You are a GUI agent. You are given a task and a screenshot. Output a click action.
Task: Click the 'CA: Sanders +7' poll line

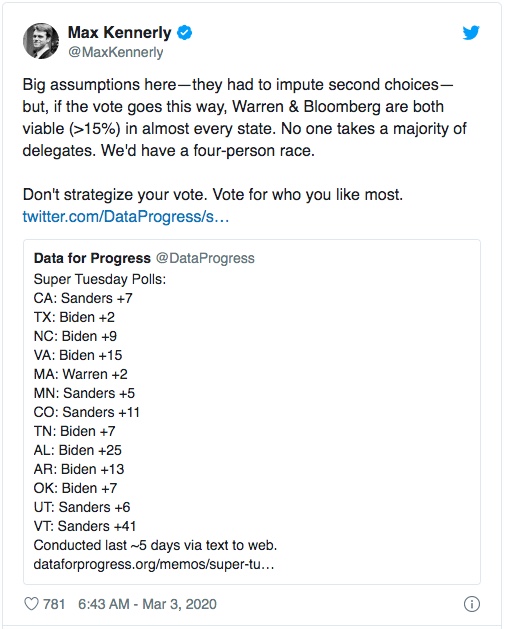pyautogui.click(x=83, y=298)
